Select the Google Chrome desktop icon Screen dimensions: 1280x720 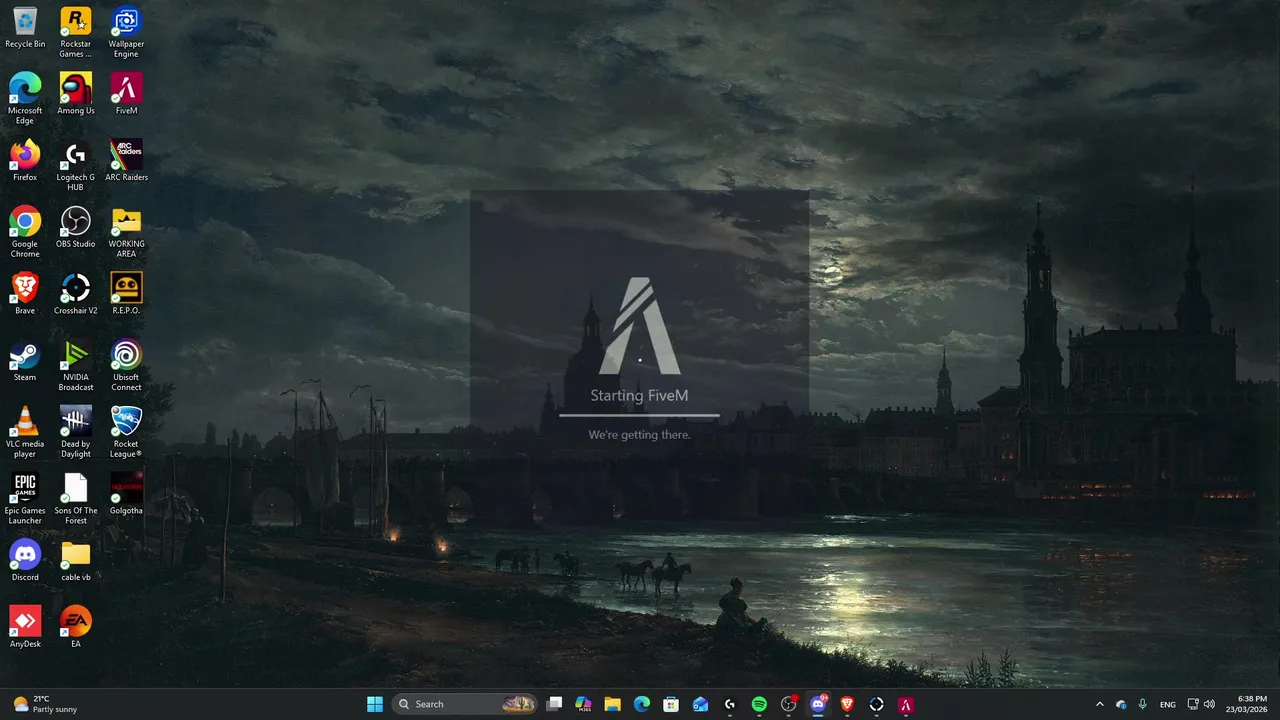tap(25, 232)
